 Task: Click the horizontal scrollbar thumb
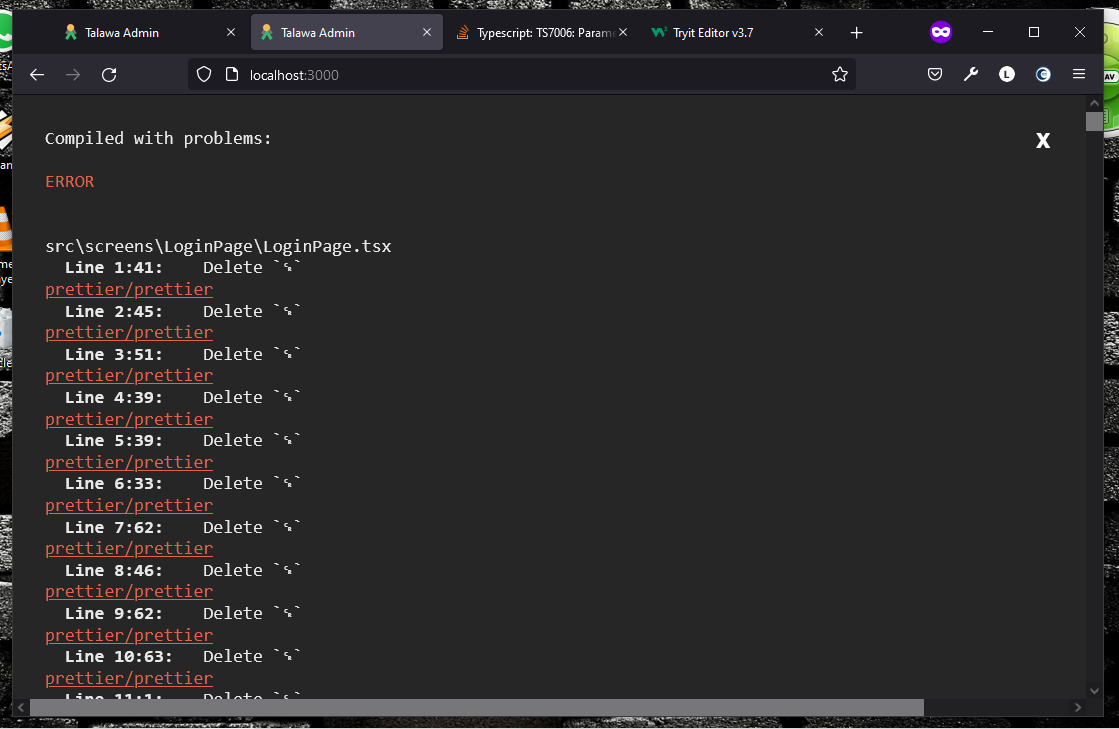(477, 707)
